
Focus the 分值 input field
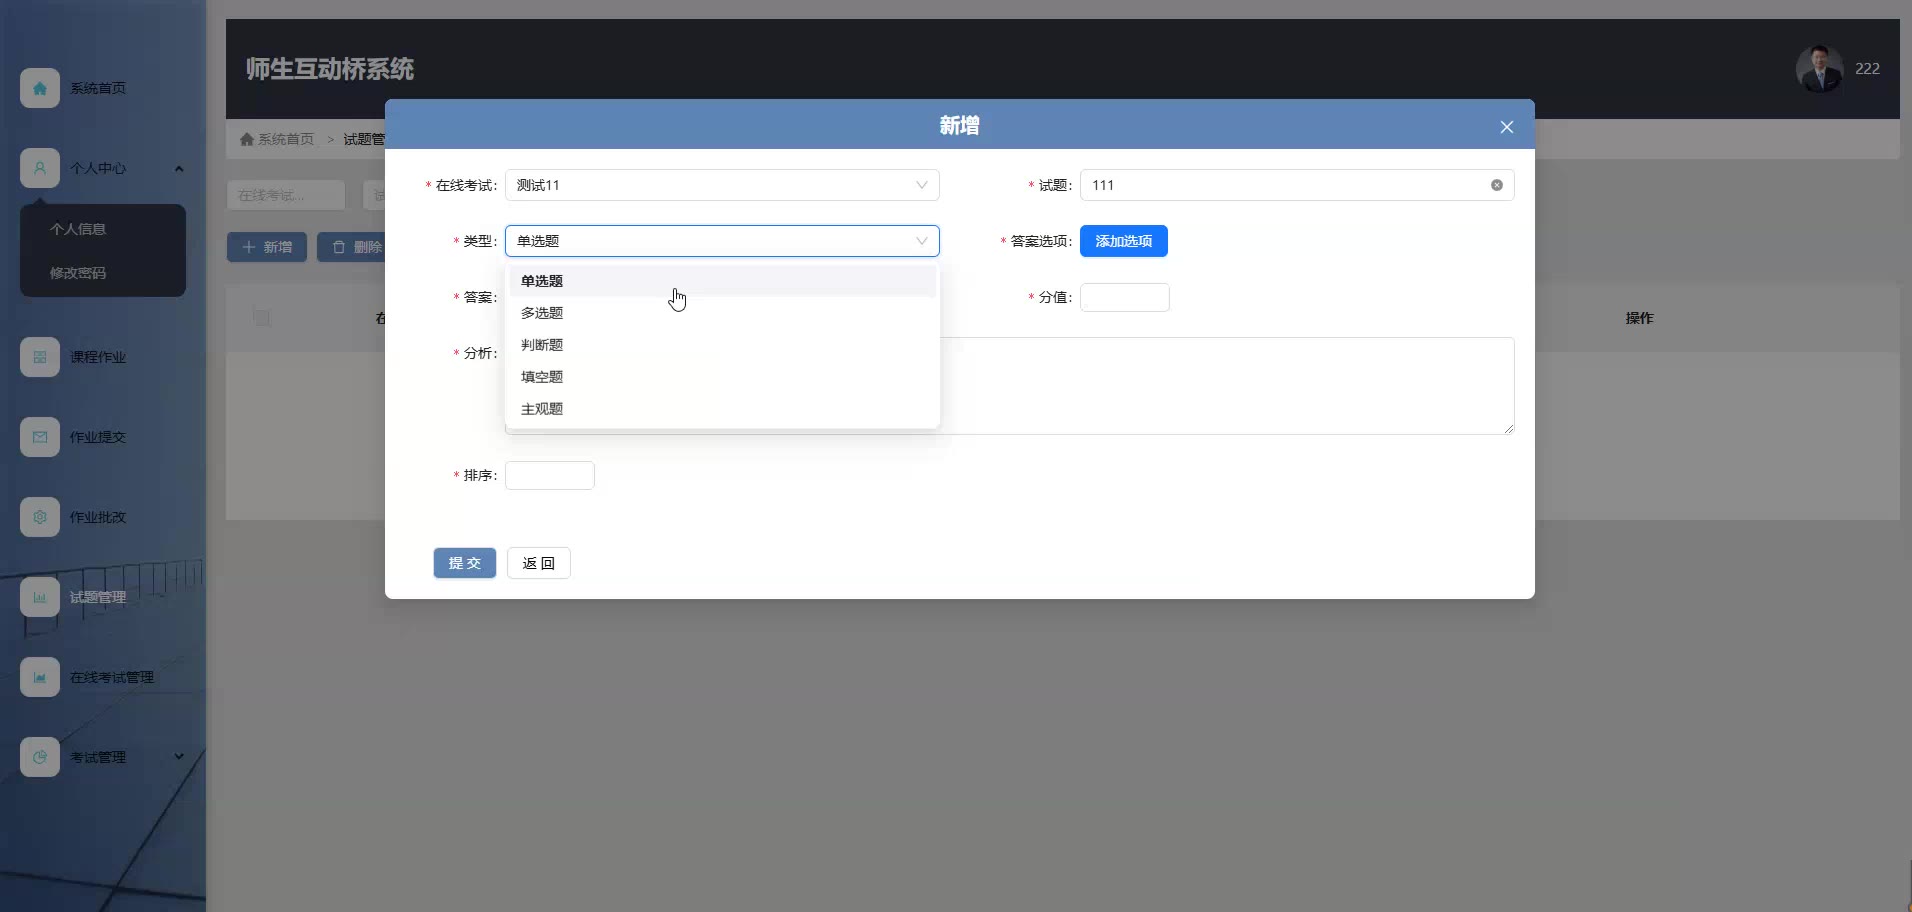coord(1125,297)
